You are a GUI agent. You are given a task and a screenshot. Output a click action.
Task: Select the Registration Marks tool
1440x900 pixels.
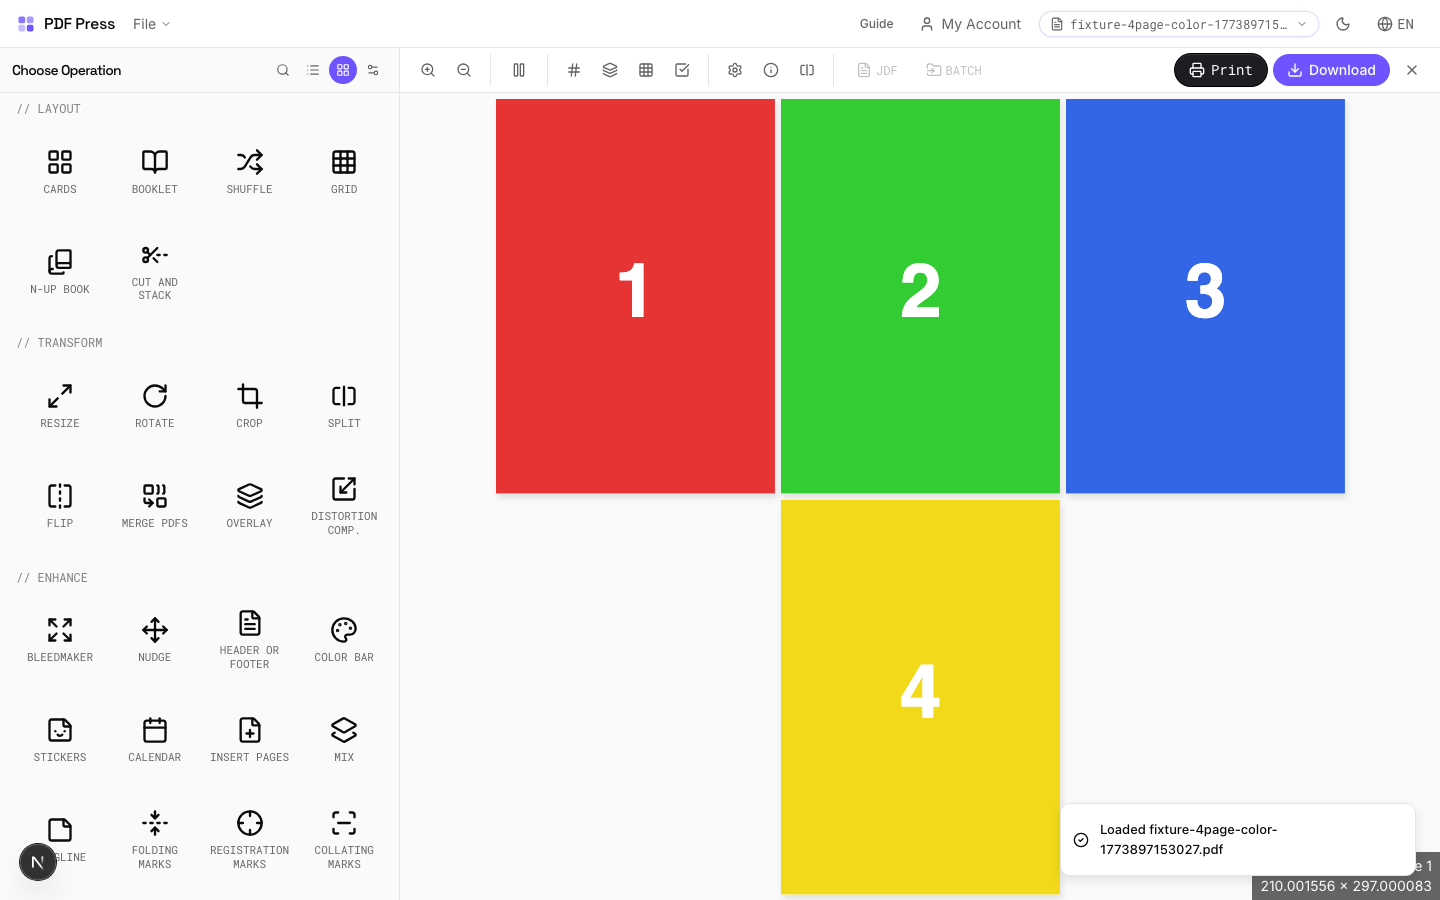click(x=249, y=837)
